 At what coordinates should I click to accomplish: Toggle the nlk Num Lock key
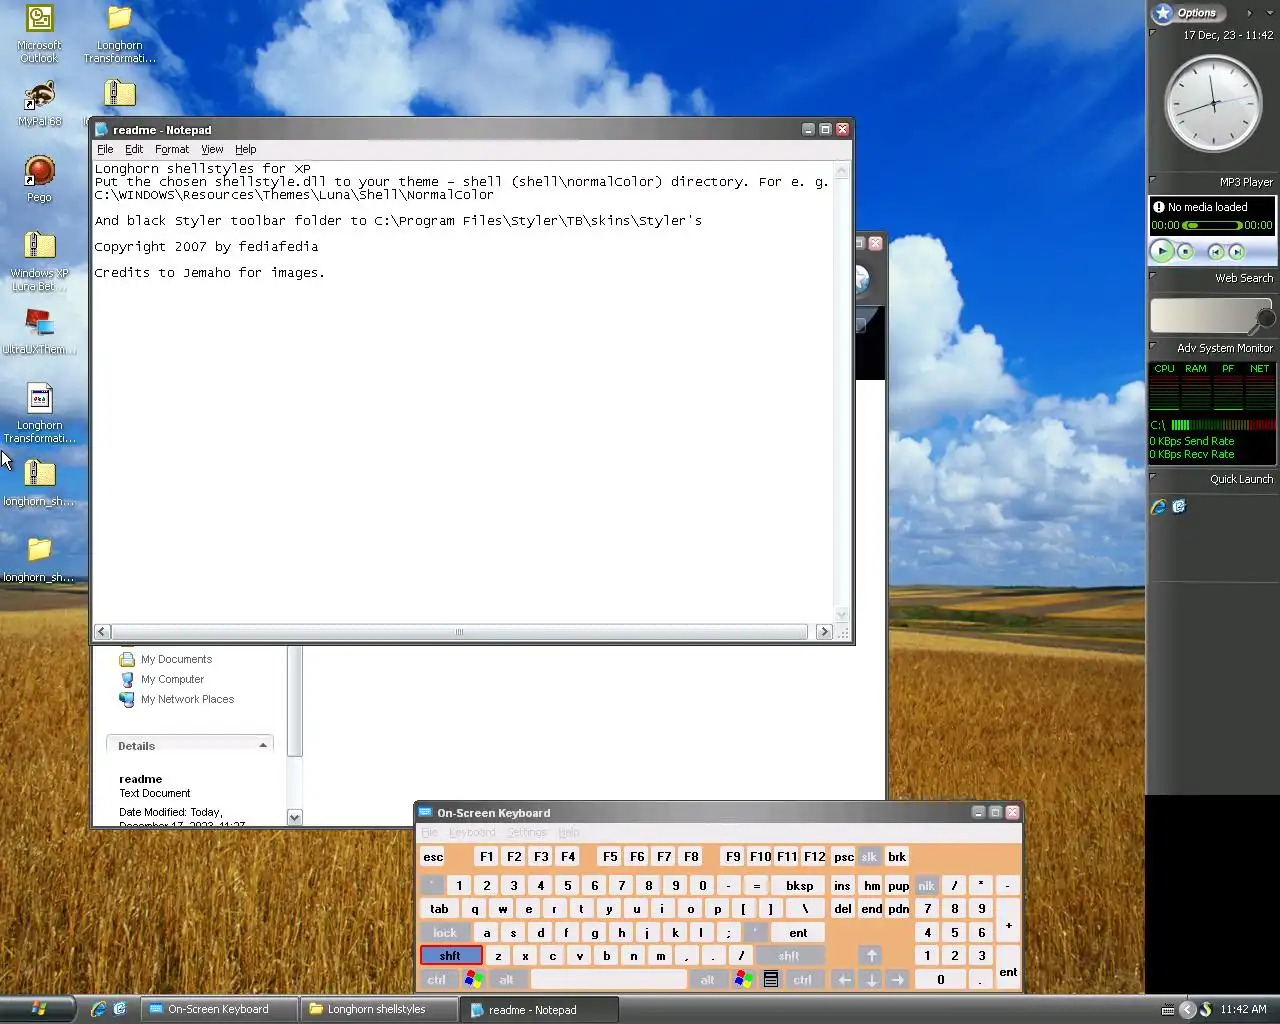(x=927, y=886)
